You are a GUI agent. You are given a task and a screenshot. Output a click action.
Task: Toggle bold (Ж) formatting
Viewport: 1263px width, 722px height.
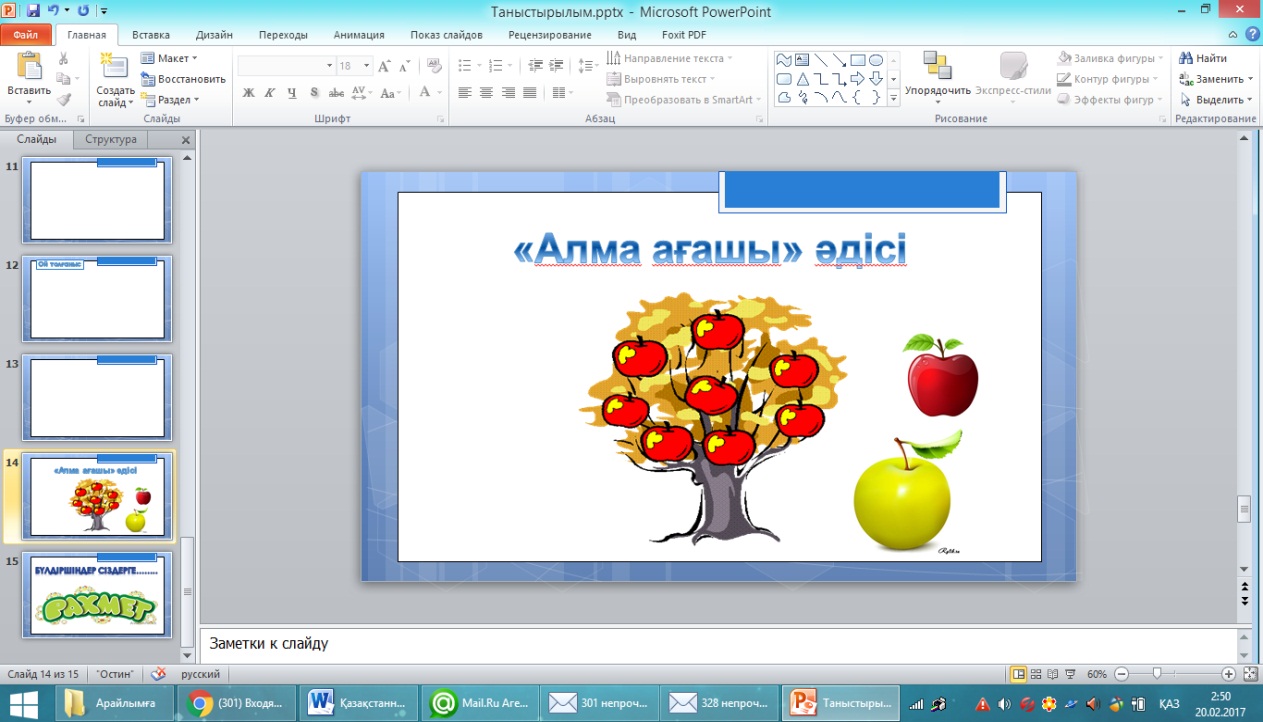tap(248, 93)
